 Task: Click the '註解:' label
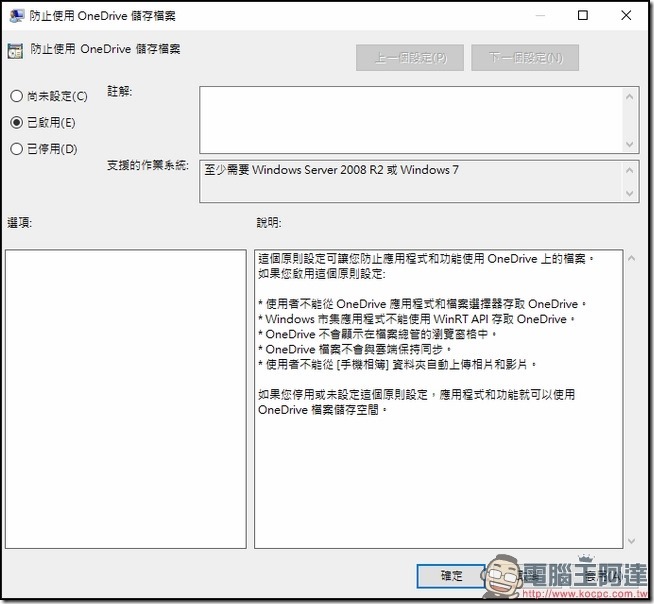[x=120, y=91]
